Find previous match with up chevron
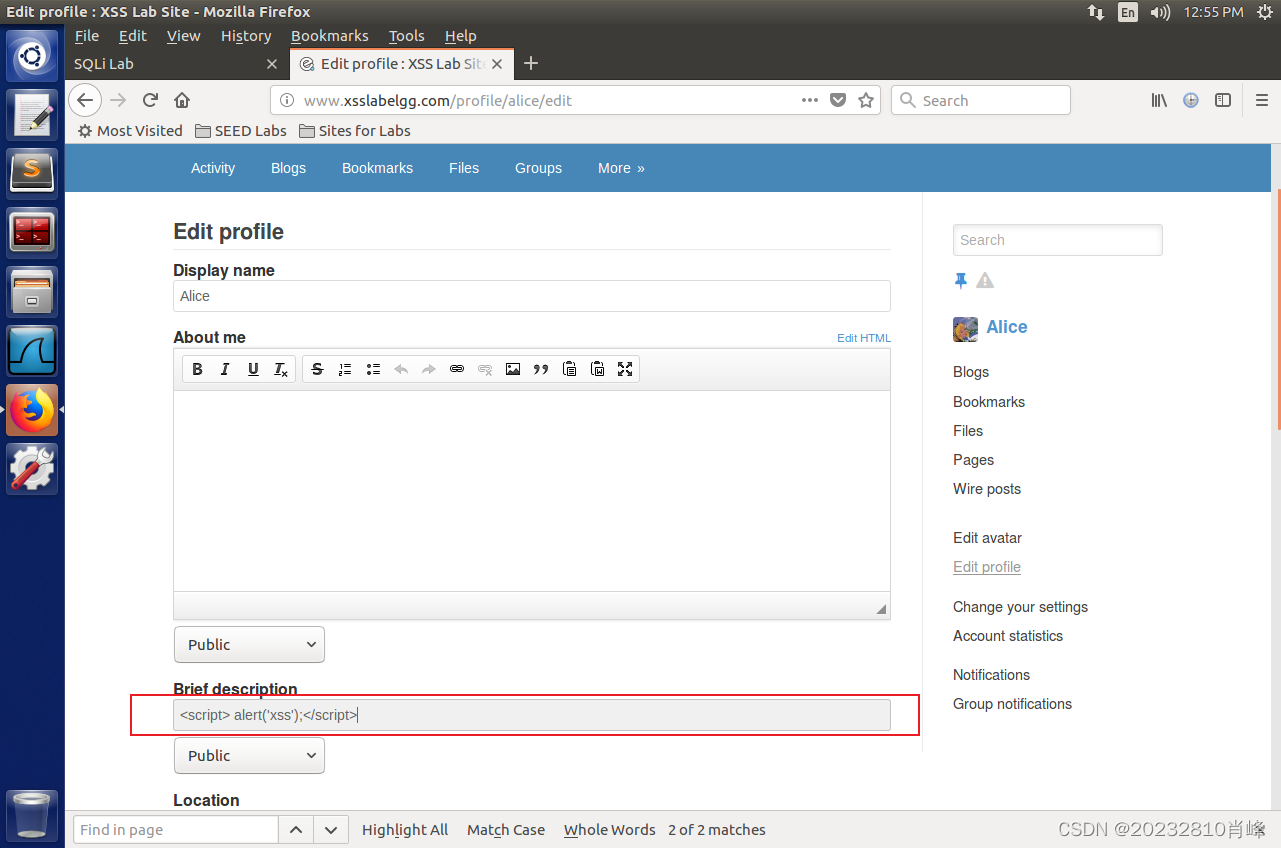The height and width of the screenshot is (848, 1281). [295, 830]
